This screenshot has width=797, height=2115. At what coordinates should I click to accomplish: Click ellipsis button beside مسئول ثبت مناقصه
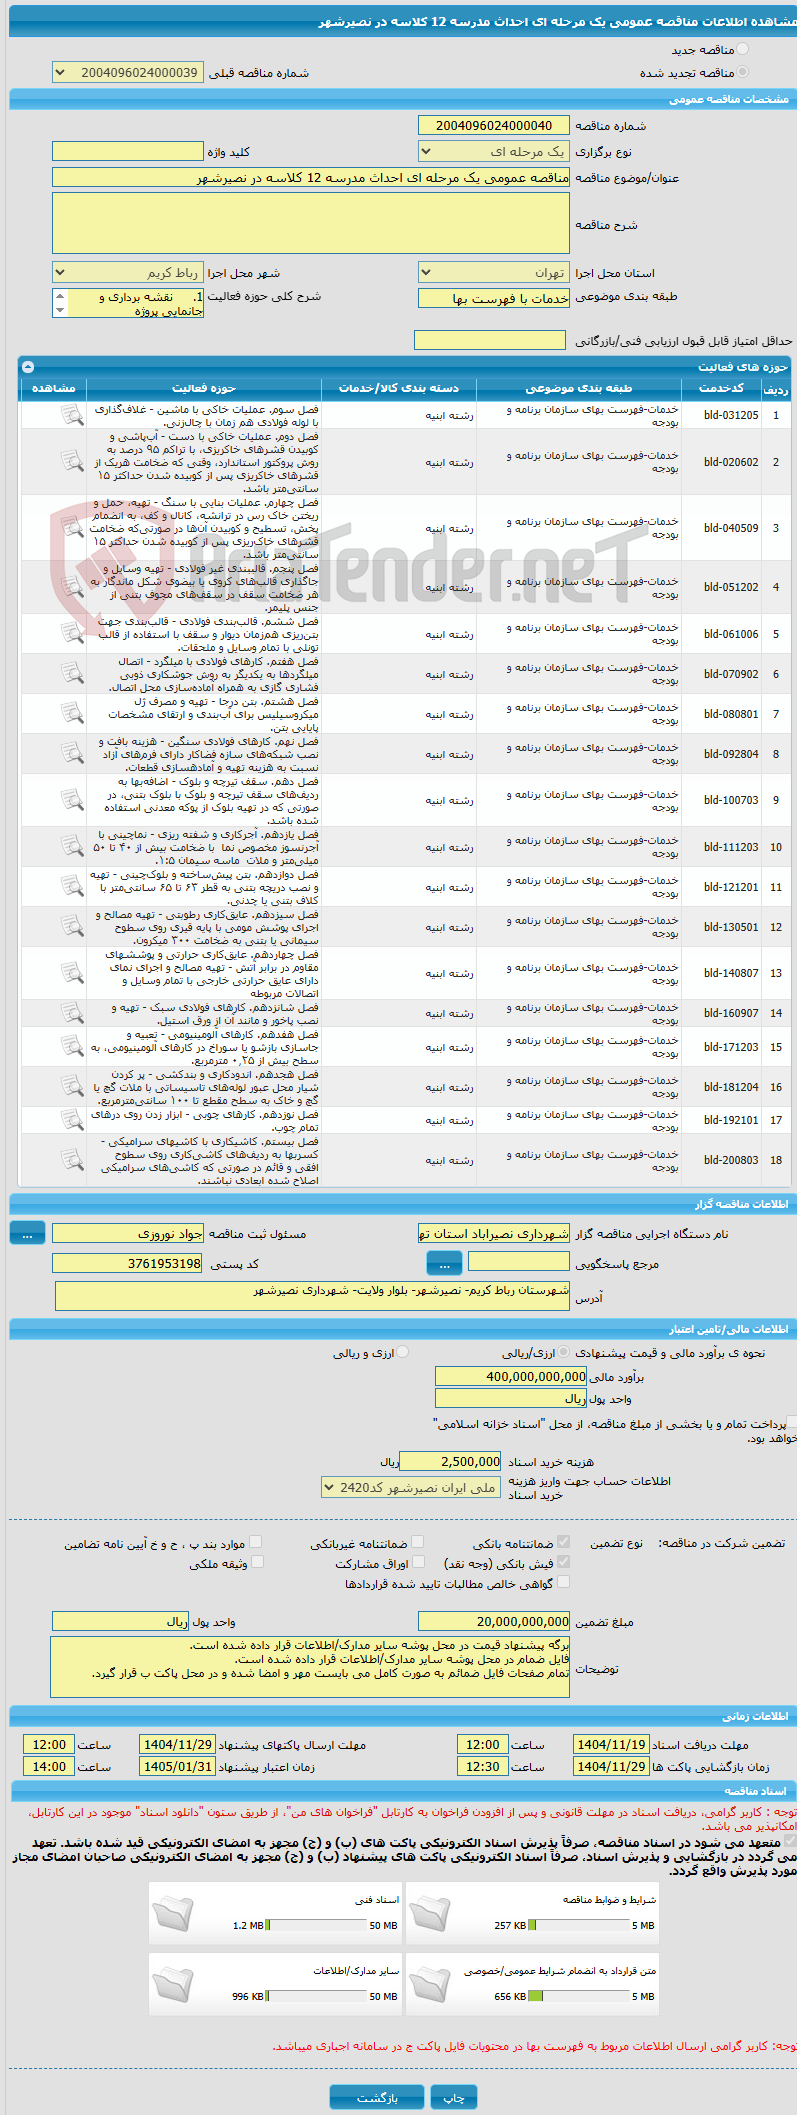pos(28,1234)
